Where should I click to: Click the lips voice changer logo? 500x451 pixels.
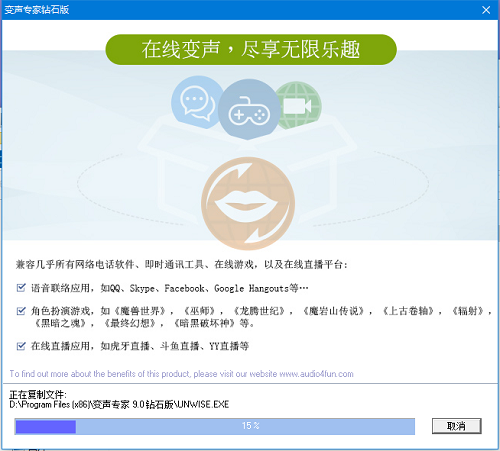(x=248, y=204)
